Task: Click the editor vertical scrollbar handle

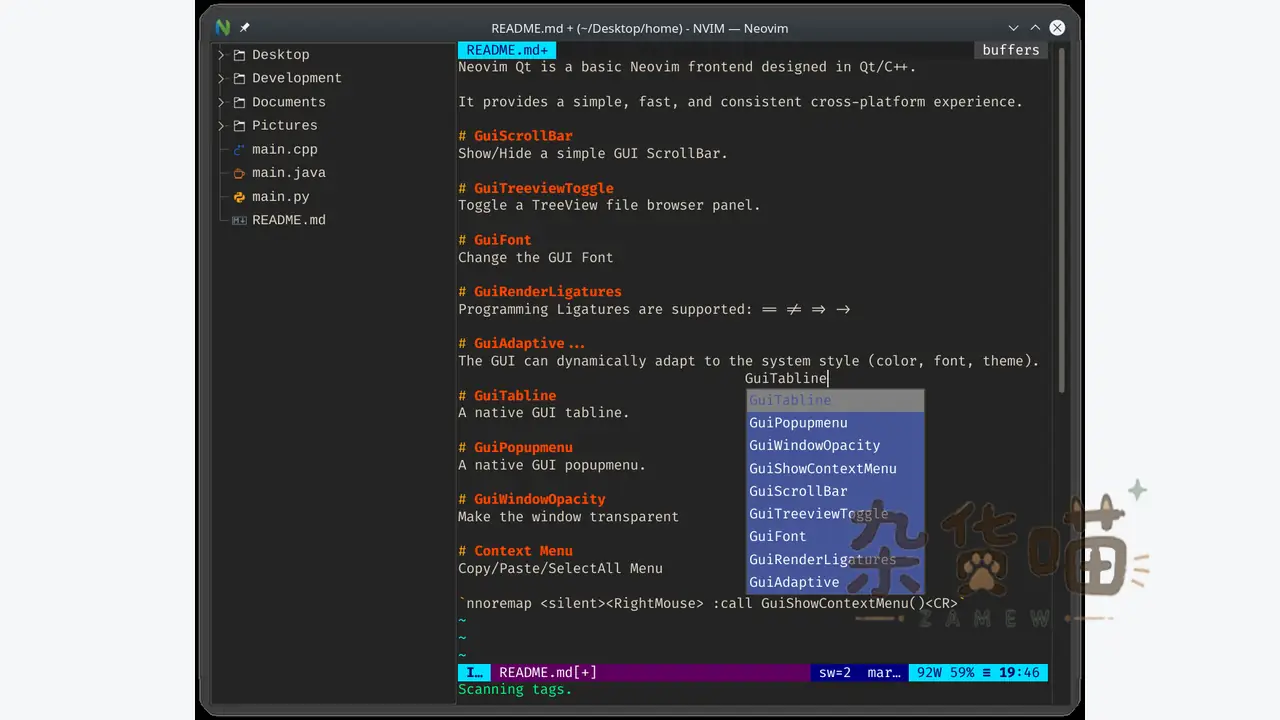Action: 1061,220
